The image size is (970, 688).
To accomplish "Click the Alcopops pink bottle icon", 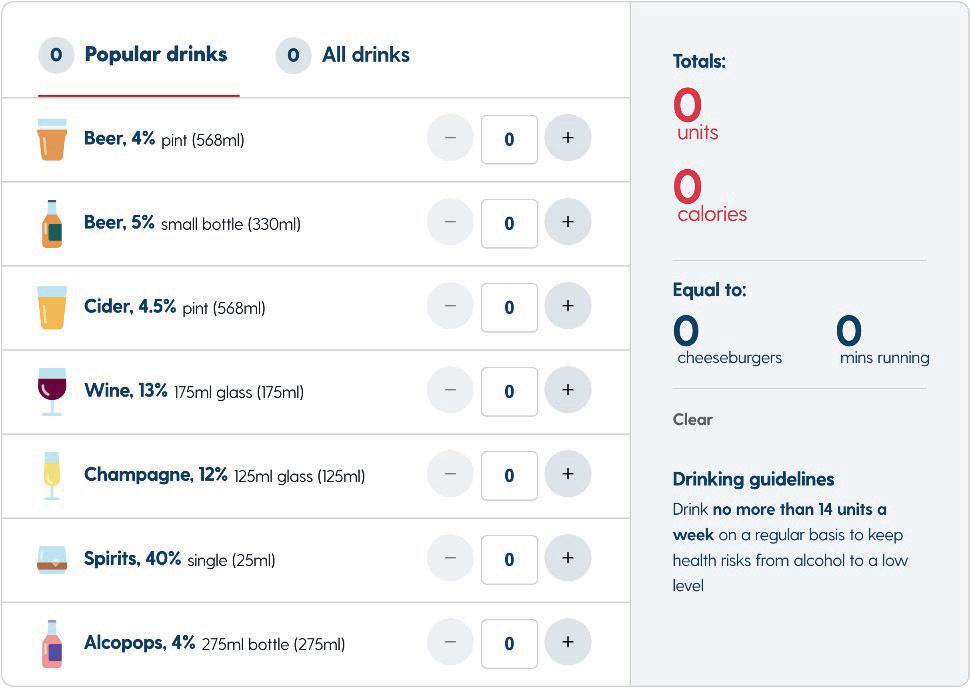I will click(x=52, y=644).
